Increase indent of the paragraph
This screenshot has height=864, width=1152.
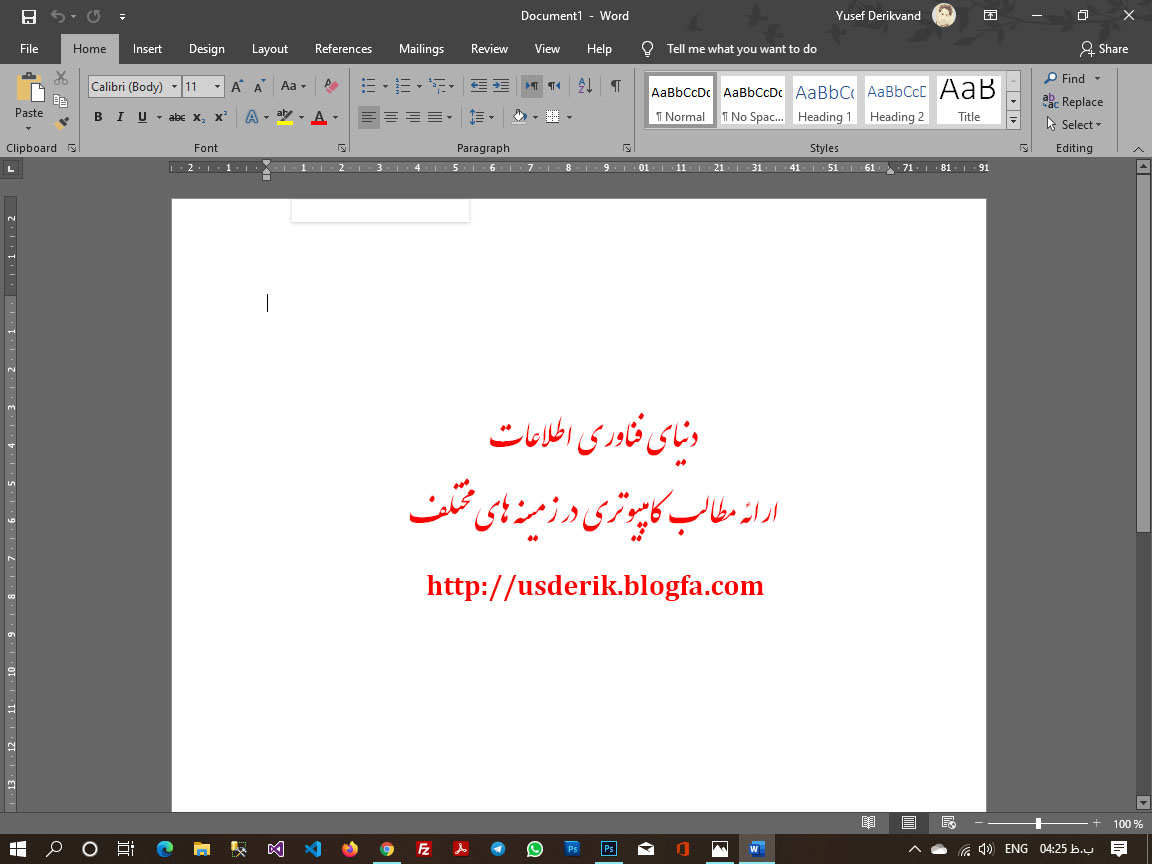[501, 87]
